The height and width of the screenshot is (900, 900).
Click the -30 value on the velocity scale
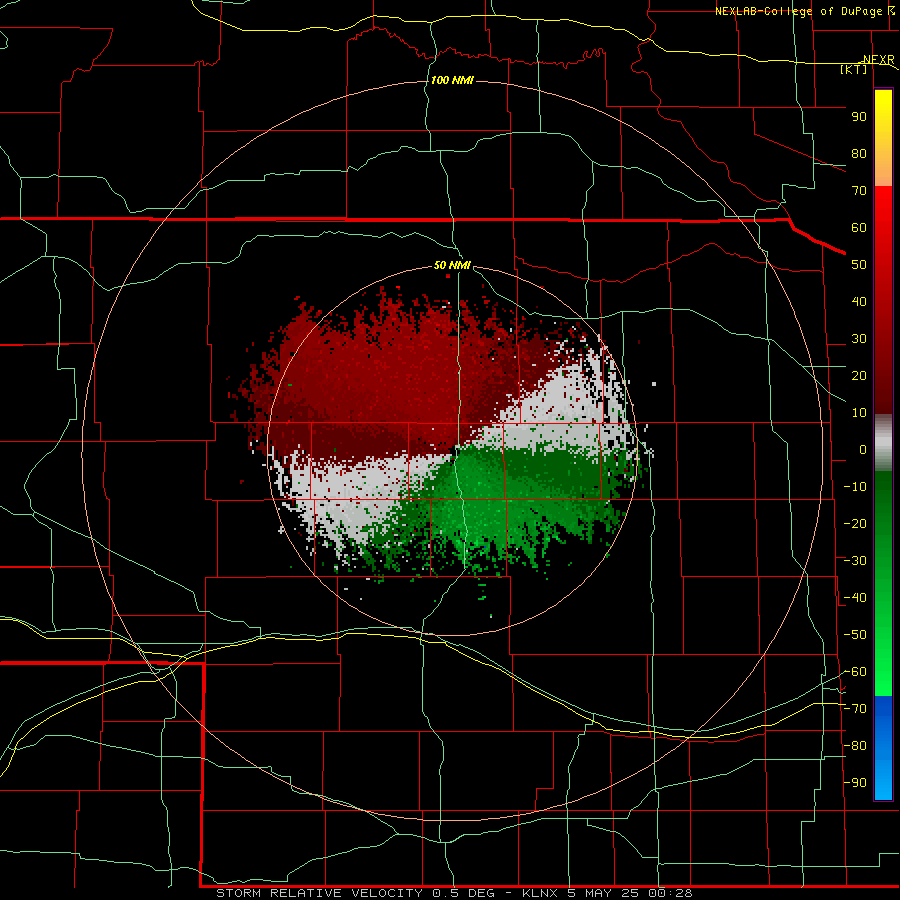tap(855, 561)
